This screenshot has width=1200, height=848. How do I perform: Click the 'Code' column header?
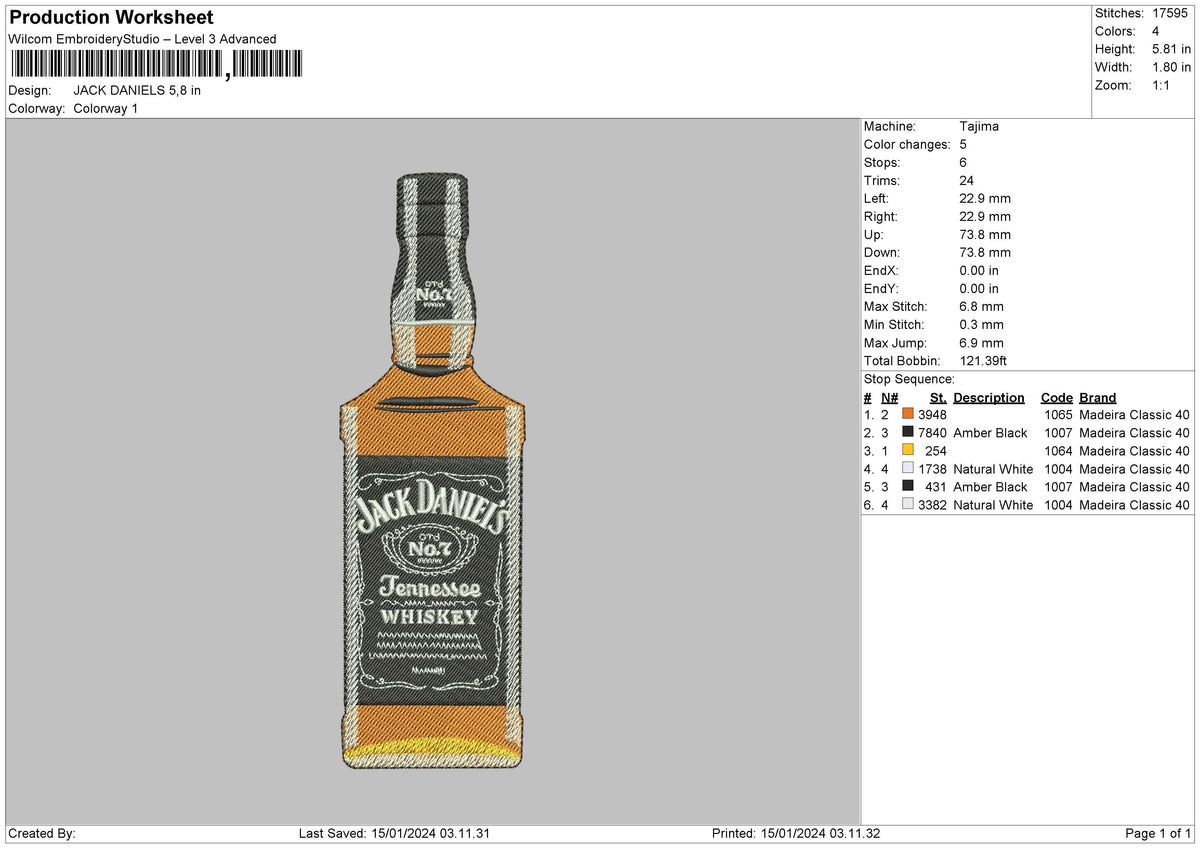pos(1057,397)
